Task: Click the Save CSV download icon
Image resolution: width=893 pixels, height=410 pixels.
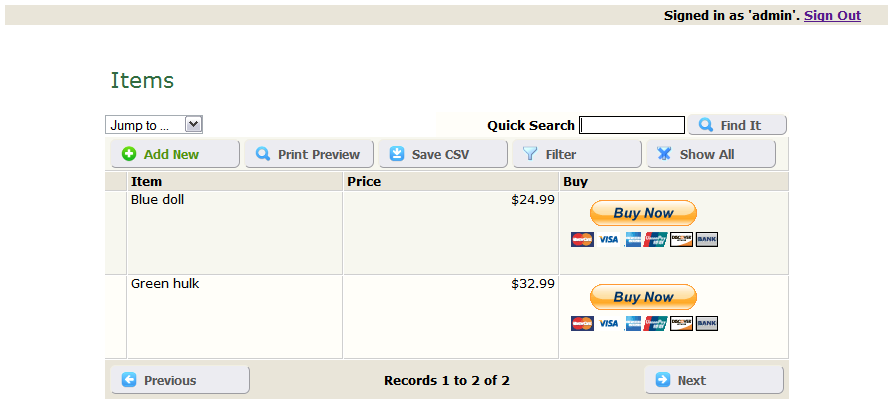Action: (397, 154)
